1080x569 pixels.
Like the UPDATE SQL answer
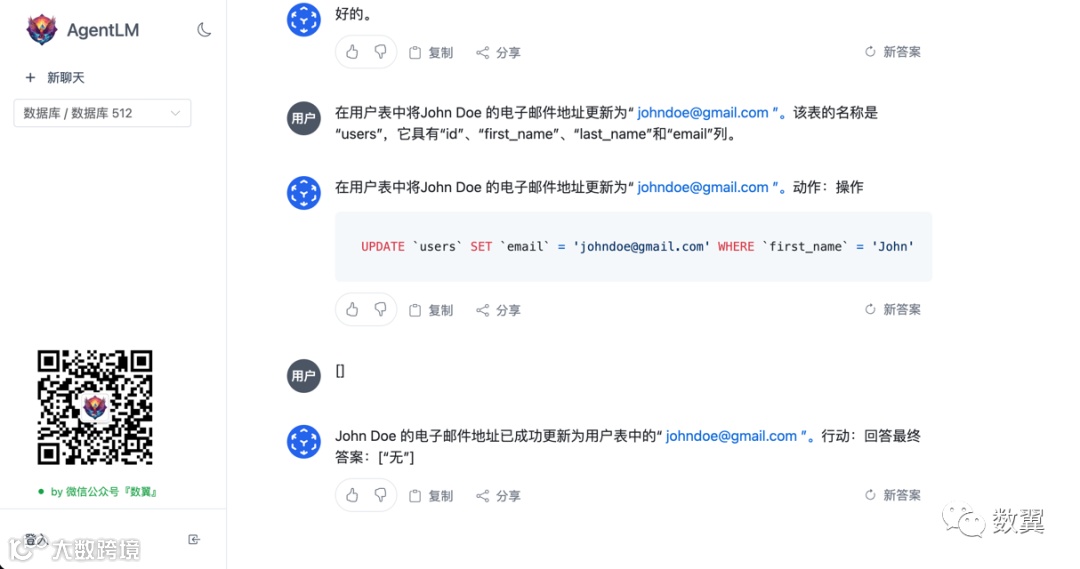(x=352, y=309)
